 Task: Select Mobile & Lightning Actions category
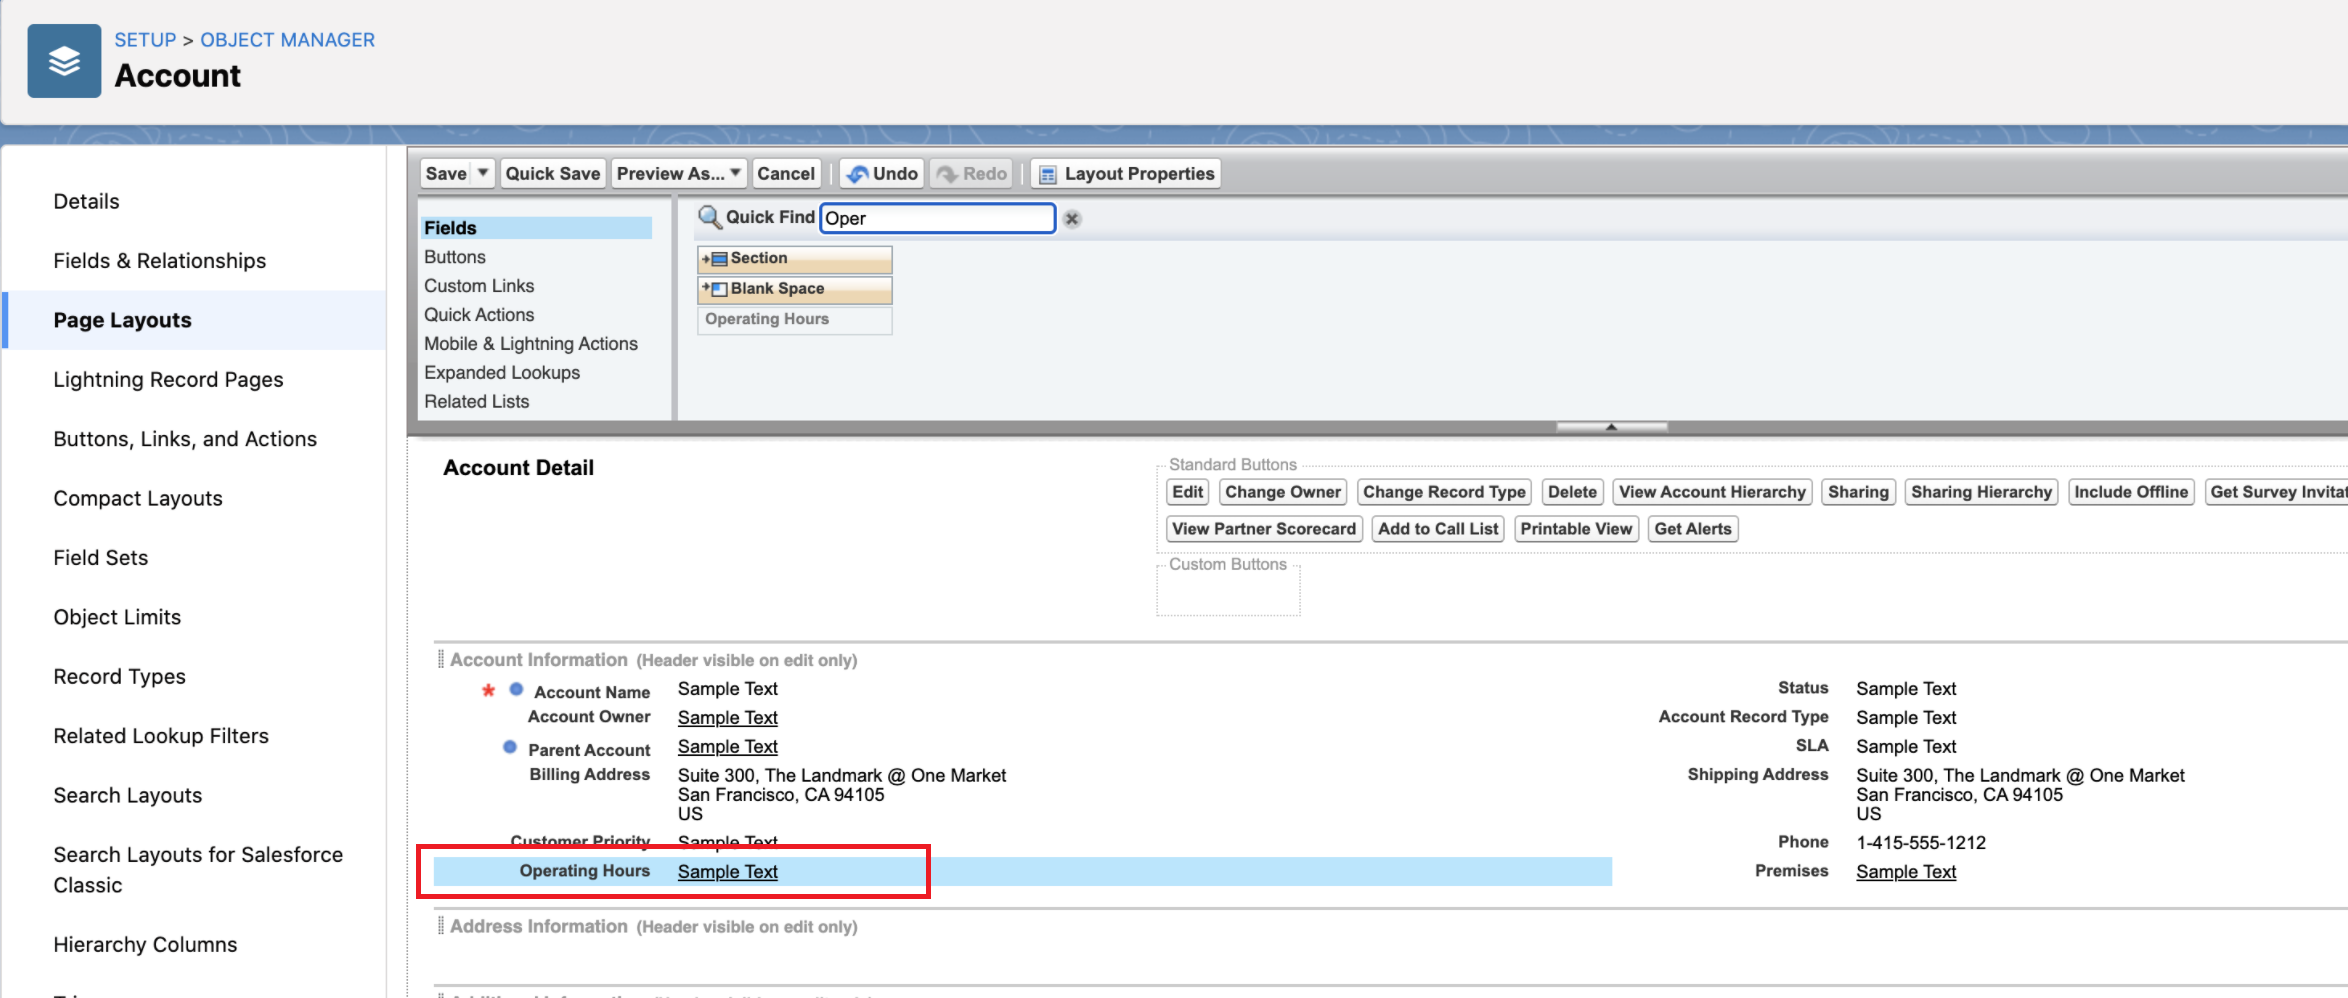530,344
